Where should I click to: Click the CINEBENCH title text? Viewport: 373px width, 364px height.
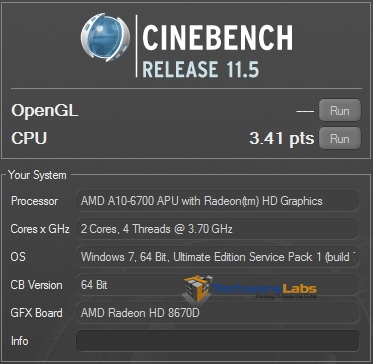coord(218,37)
